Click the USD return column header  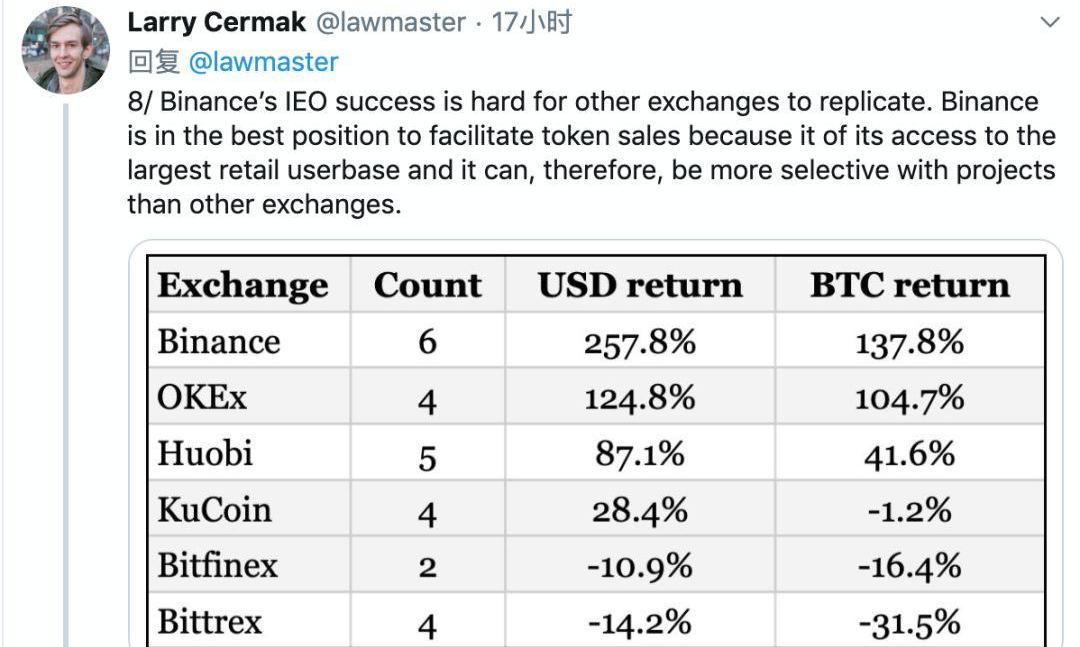pyautogui.click(x=640, y=285)
